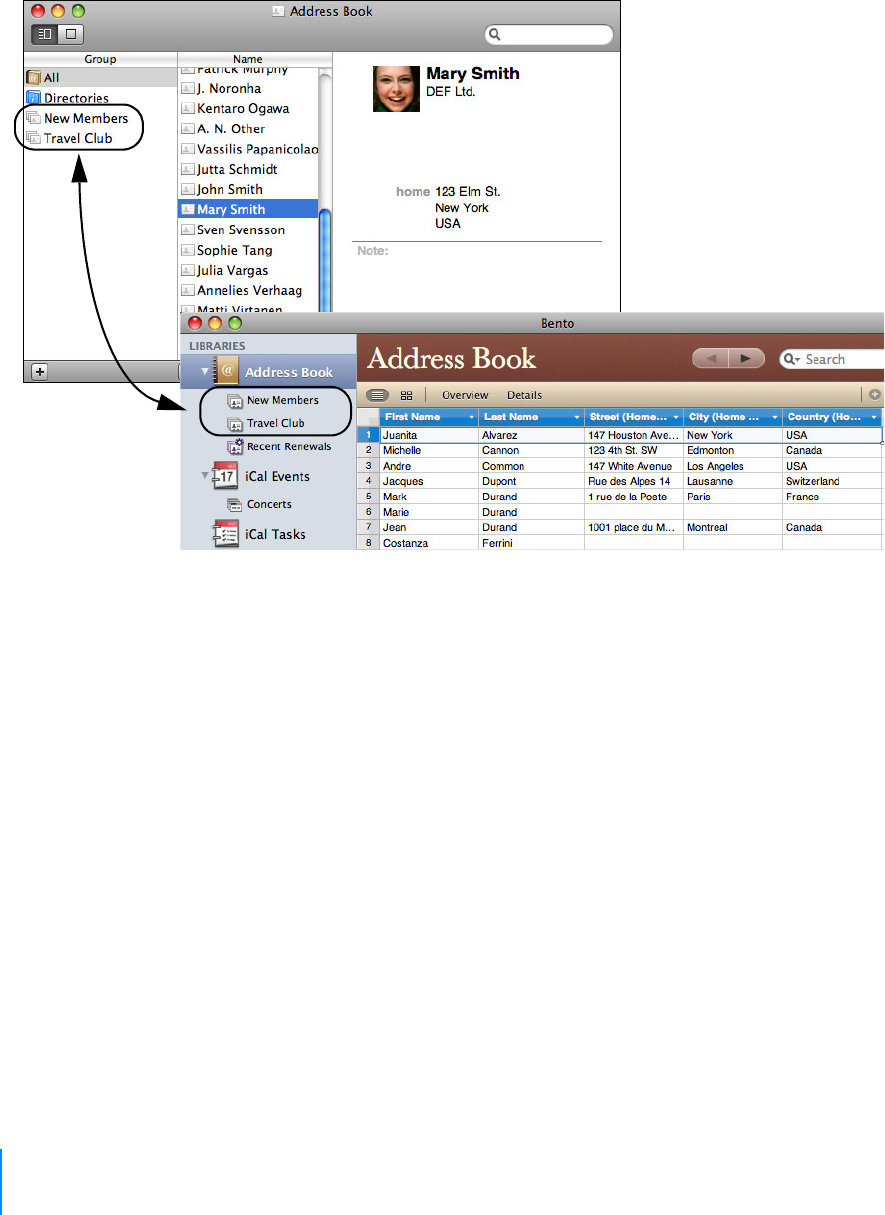Select the iCal Tasks library
The width and height of the screenshot is (885, 1215).
point(275,534)
